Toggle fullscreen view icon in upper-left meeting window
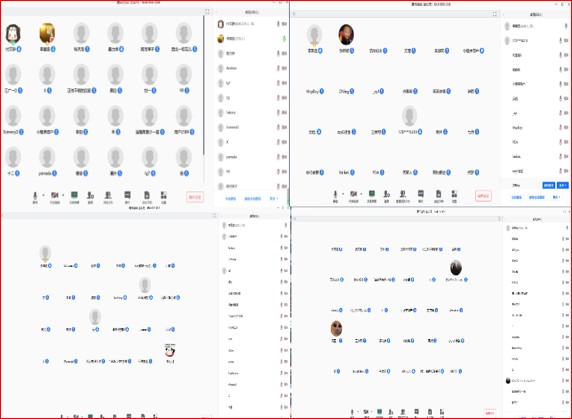 (x=207, y=12)
